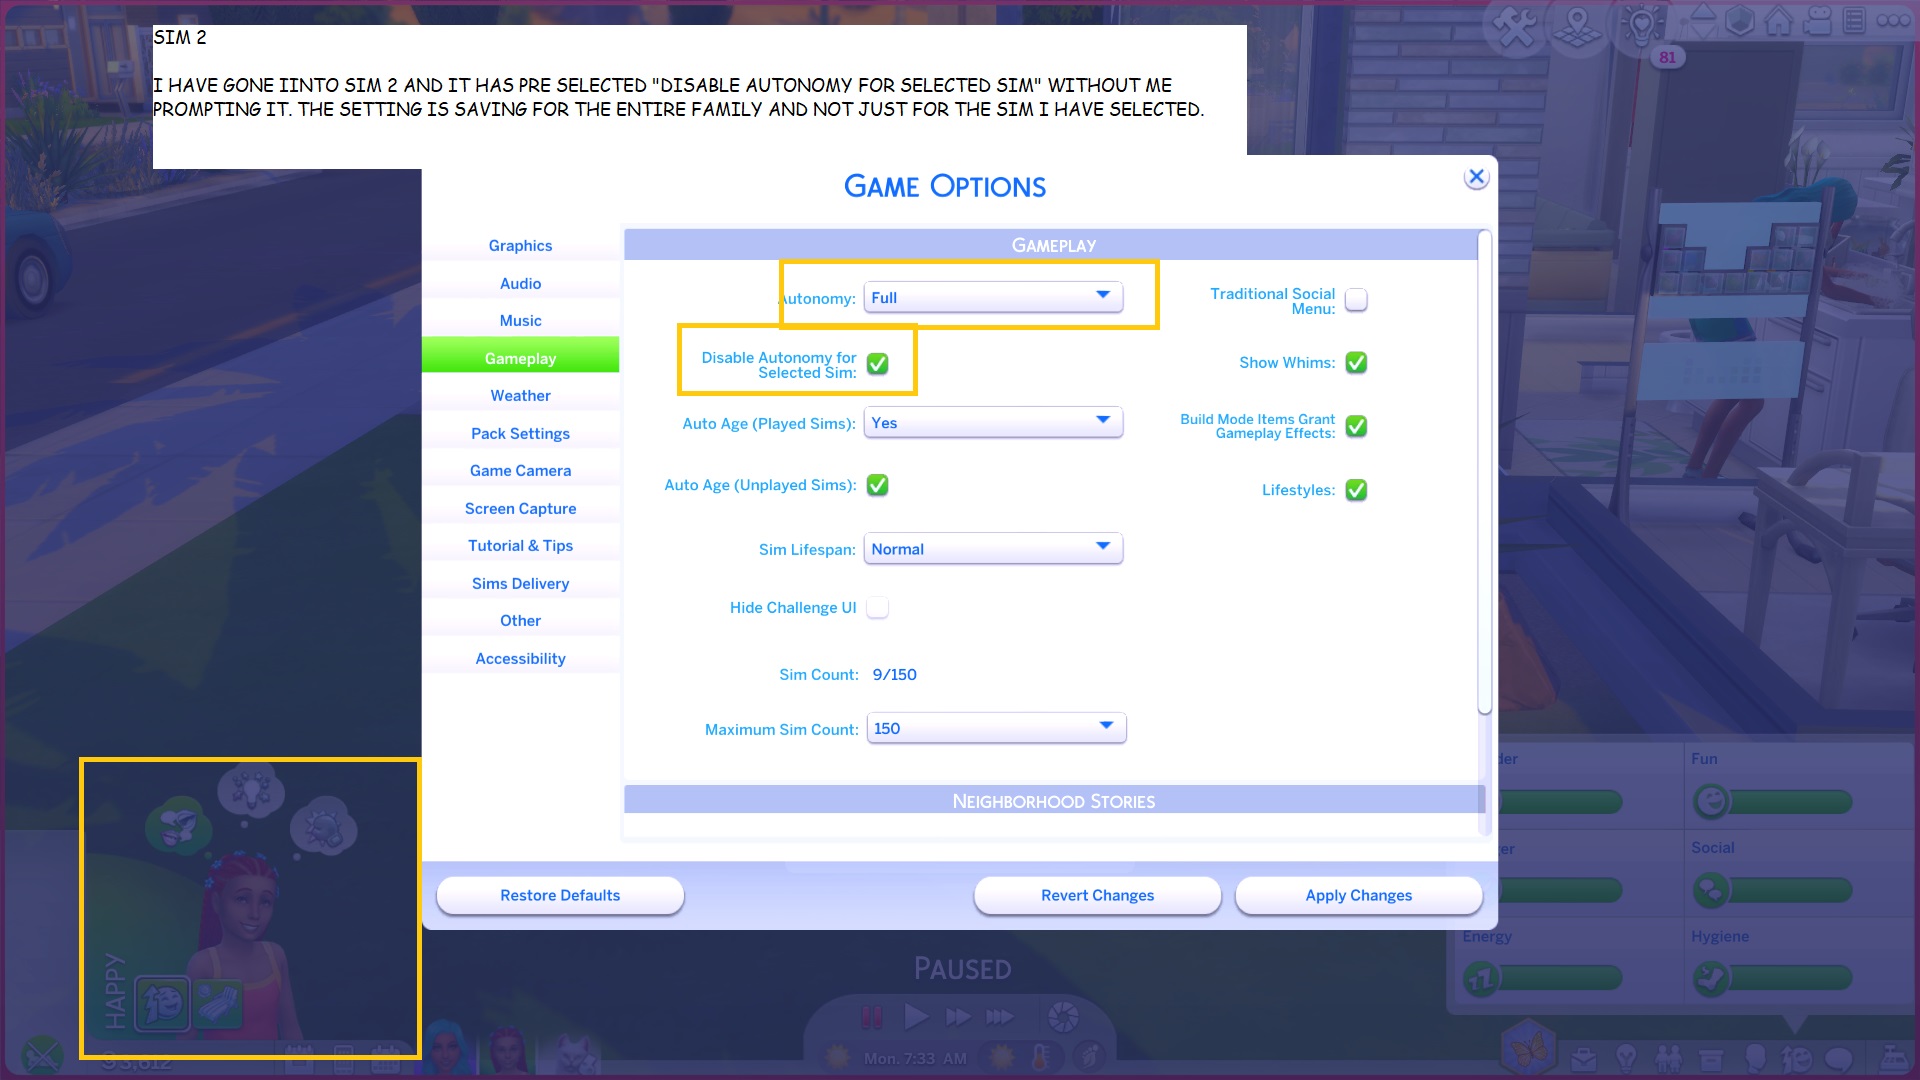
Task: Click the Manage Worlds map pin icon
Action: click(1578, 26)
